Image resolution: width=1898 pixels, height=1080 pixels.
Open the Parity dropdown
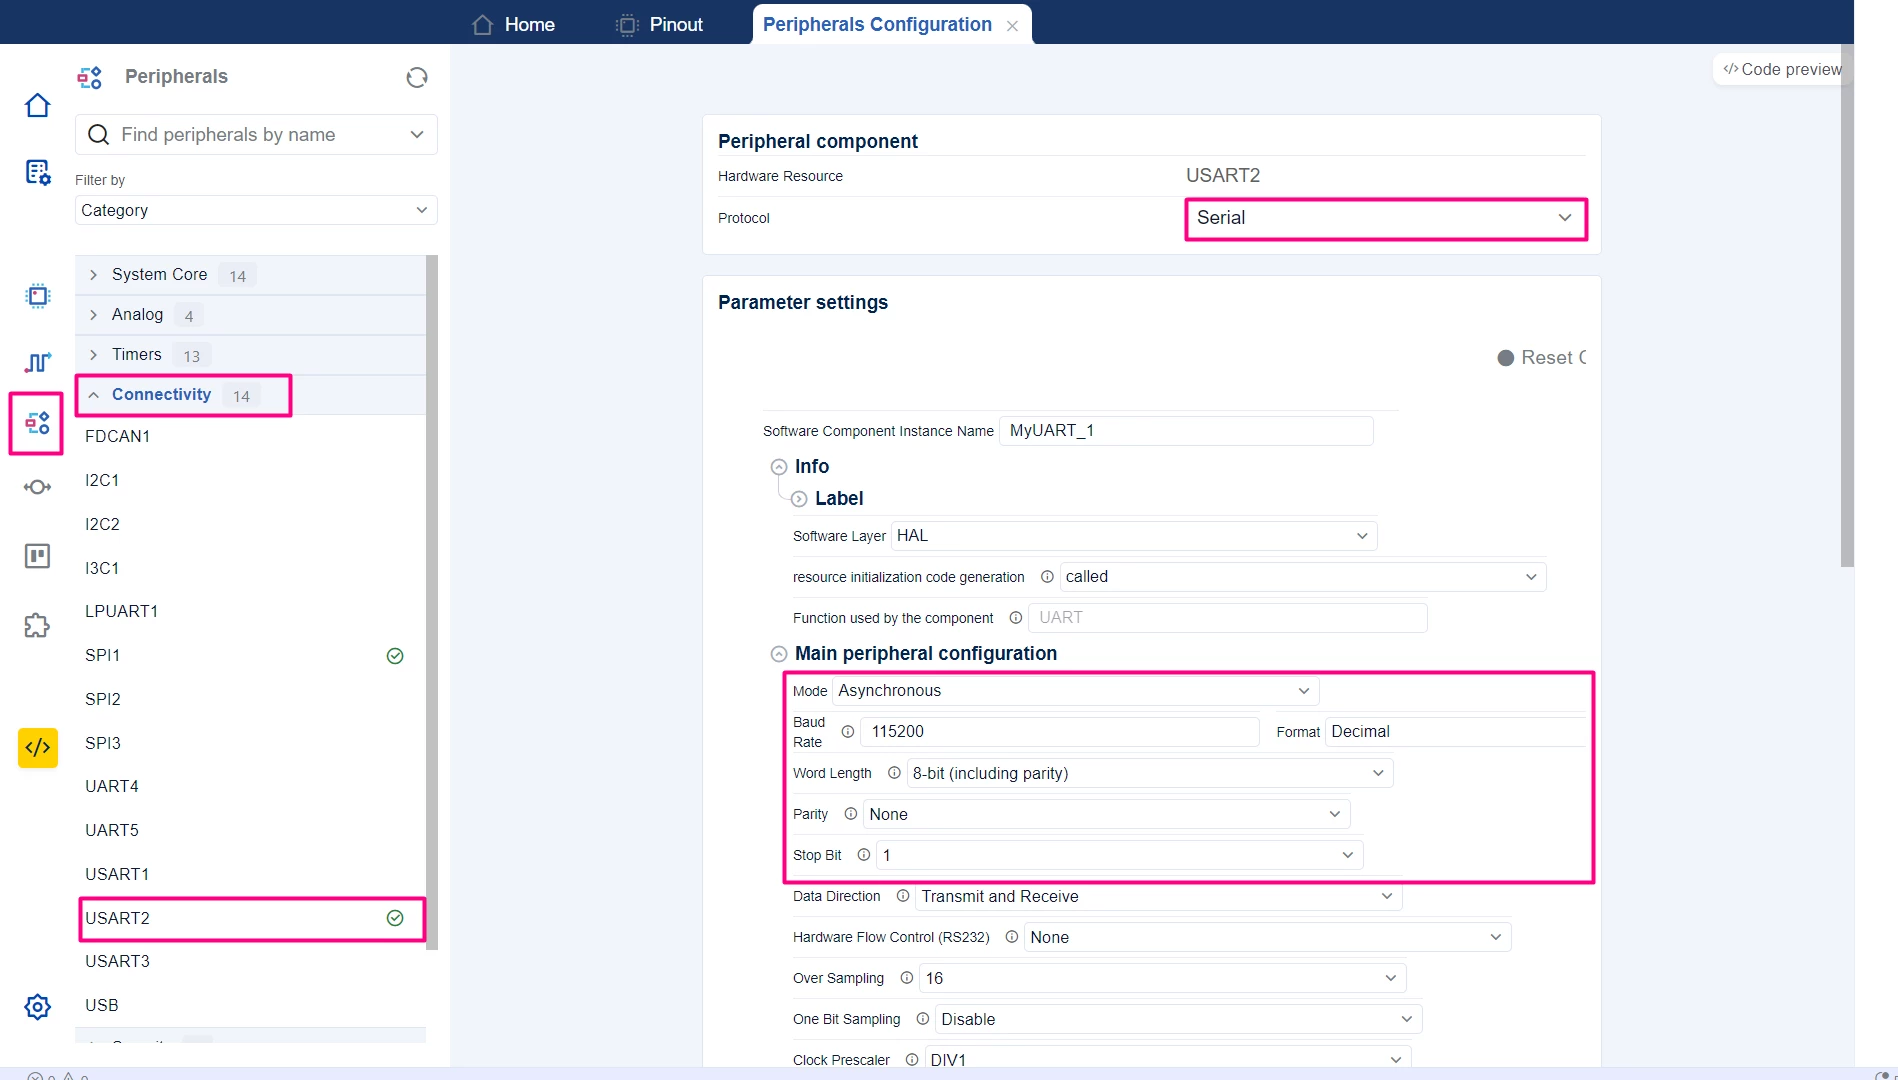1106,814
